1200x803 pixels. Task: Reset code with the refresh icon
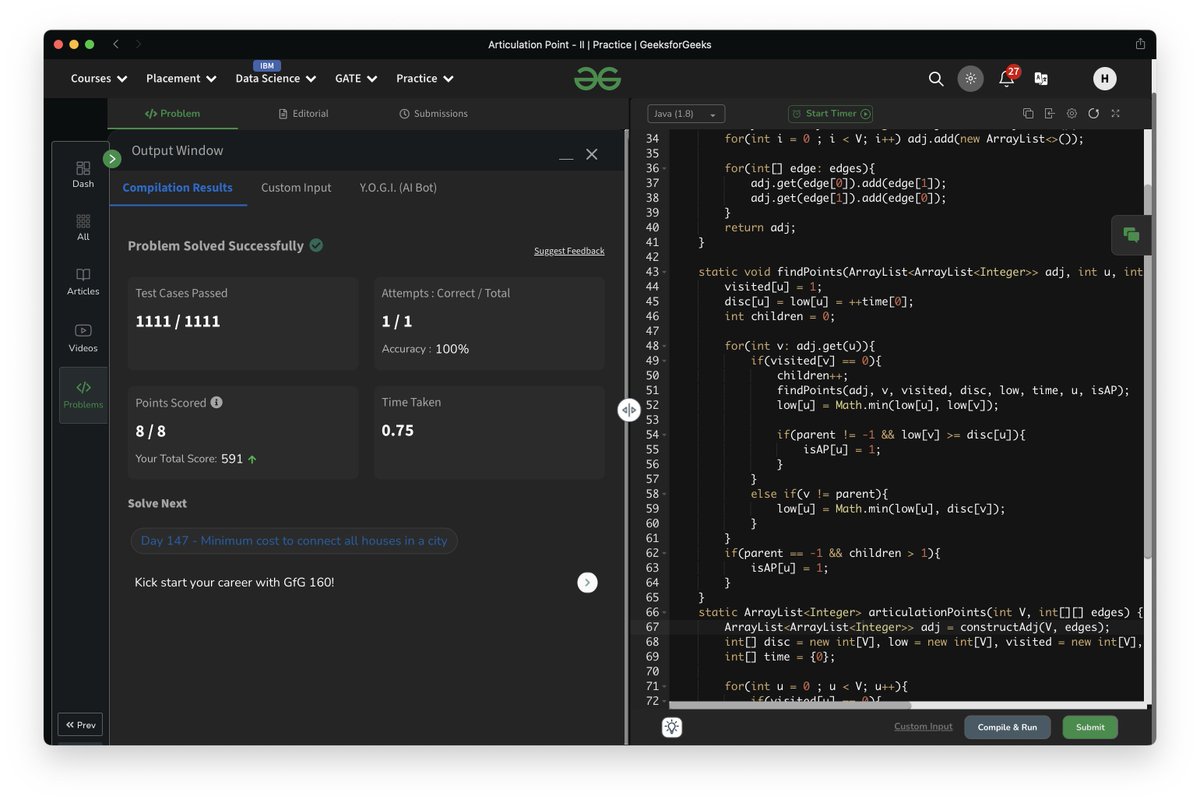click(1094, 114)
